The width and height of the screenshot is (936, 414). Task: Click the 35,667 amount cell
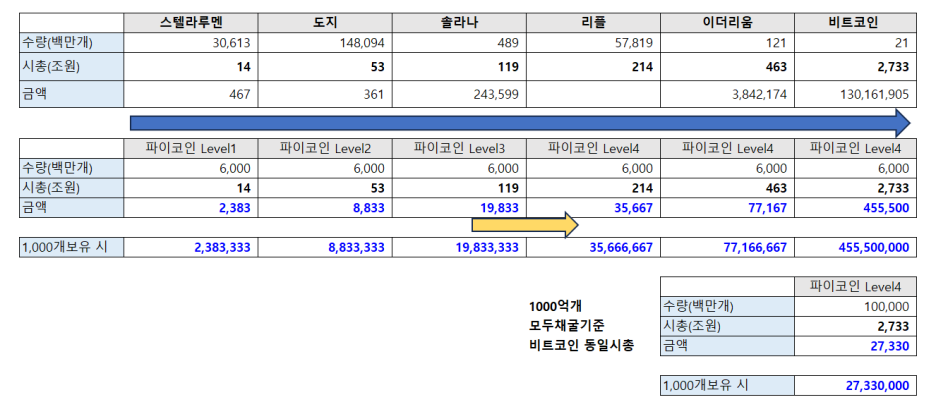point(593,208)
